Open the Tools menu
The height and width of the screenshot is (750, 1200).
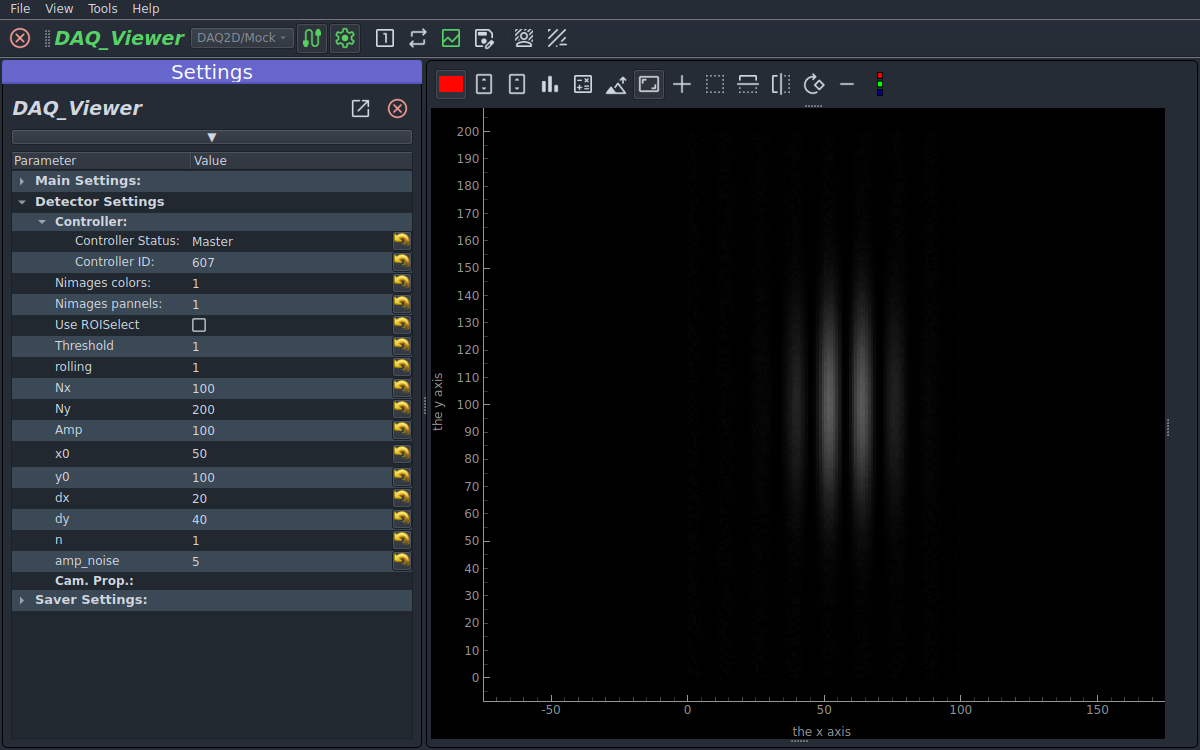pos(102,8)
